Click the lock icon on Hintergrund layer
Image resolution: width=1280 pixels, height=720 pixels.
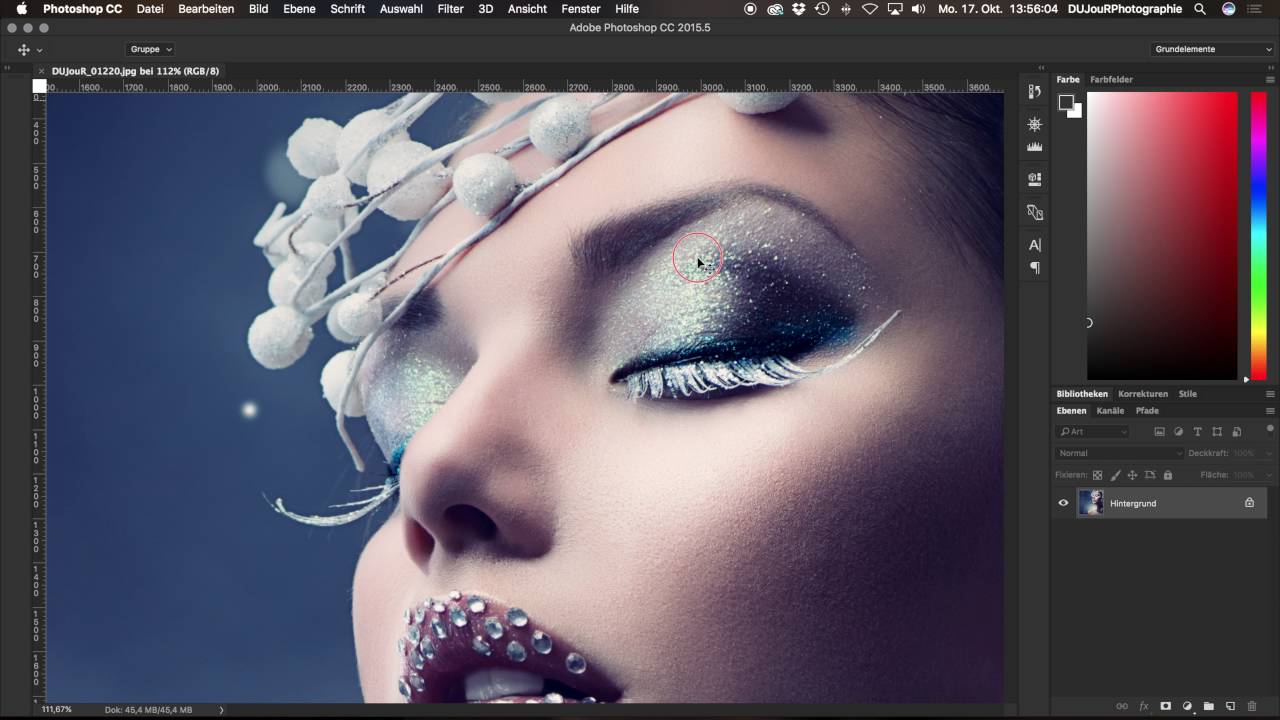[x=1249, y=503]
